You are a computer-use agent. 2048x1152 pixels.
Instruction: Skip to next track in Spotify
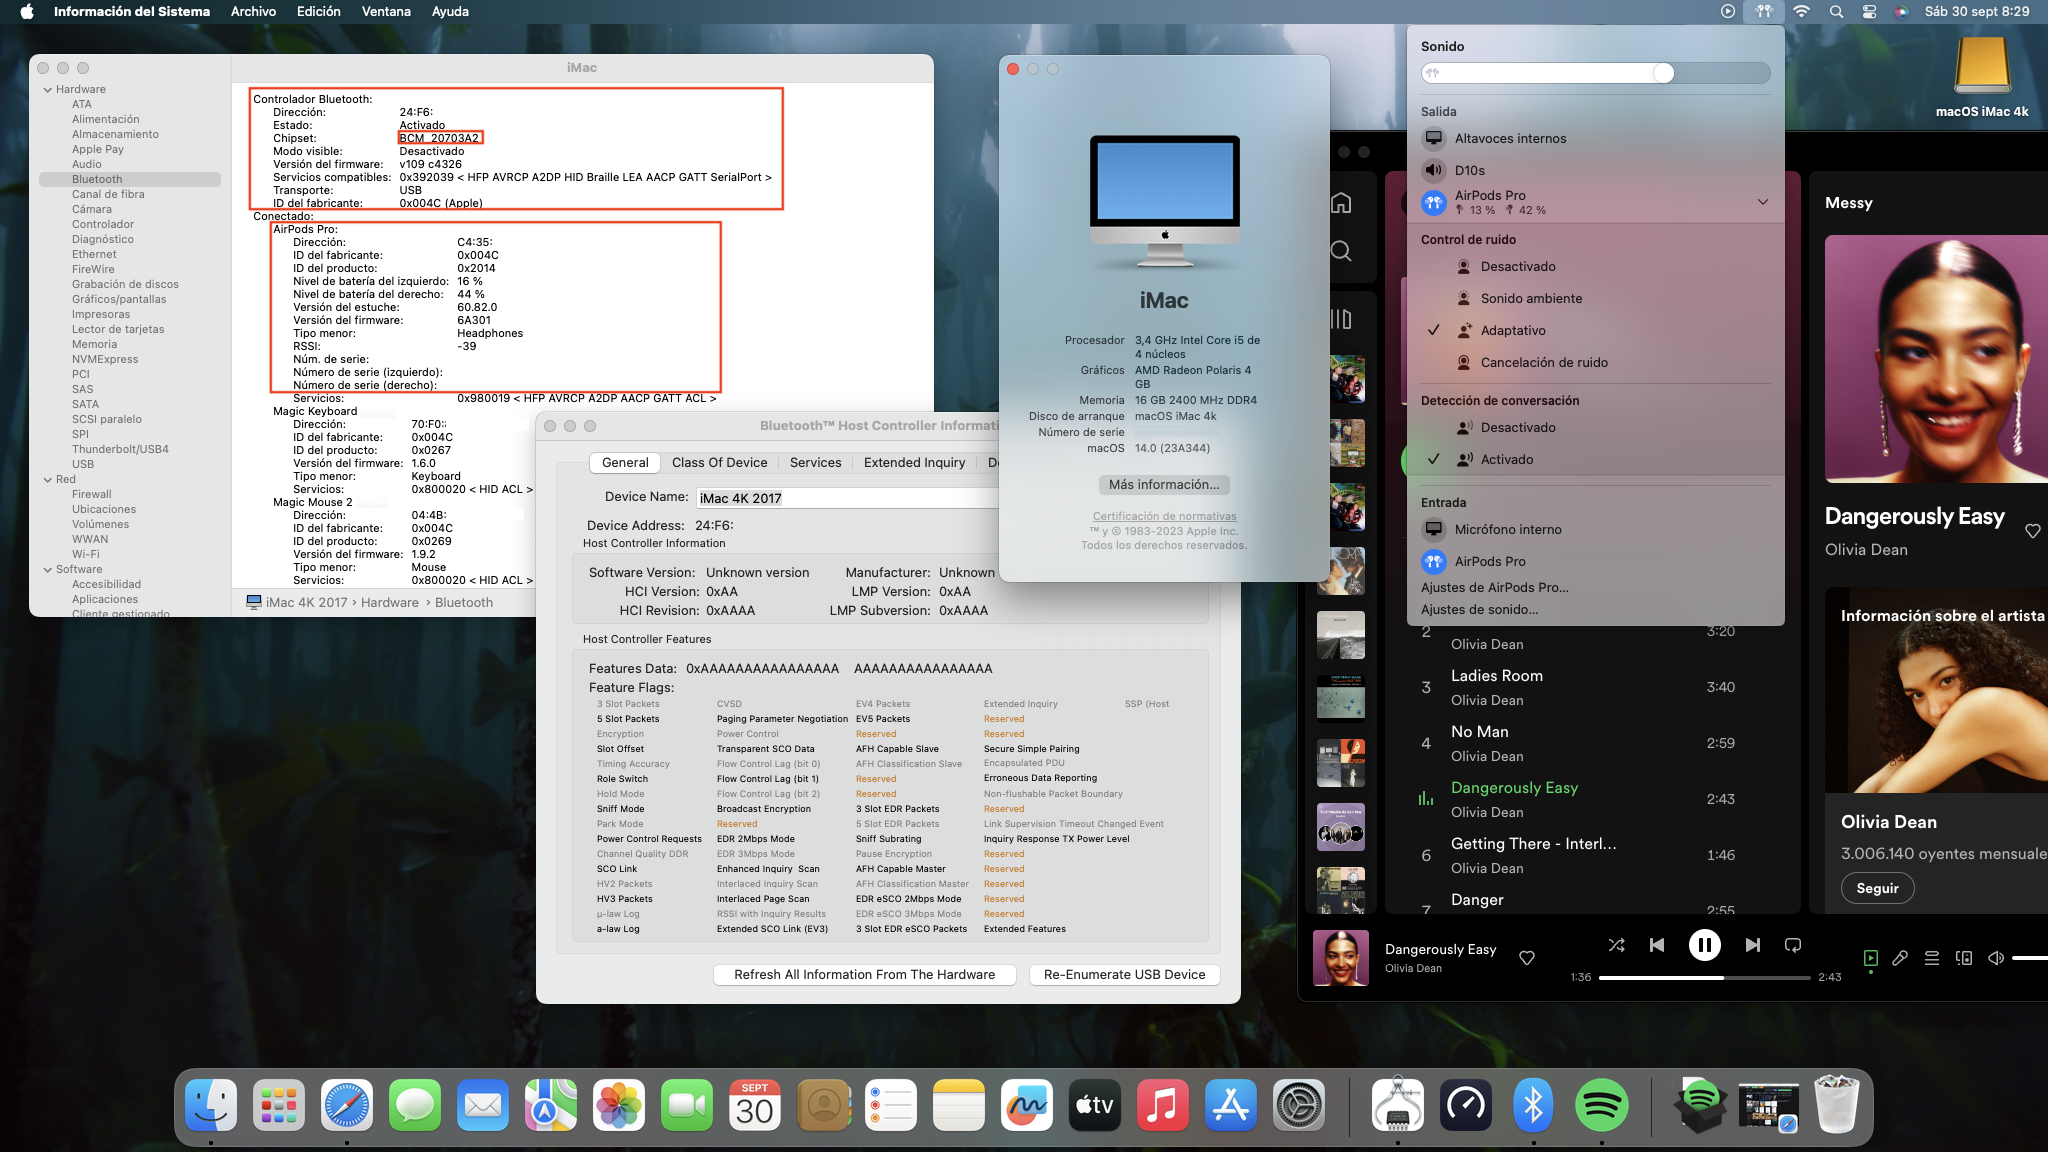click(x=1752, y=945)
